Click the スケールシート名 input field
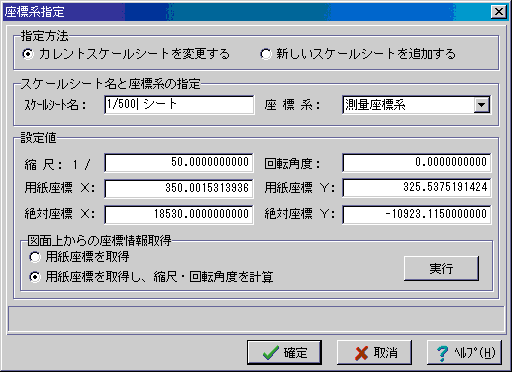The image size is (512, 372). tap(179, 105)
